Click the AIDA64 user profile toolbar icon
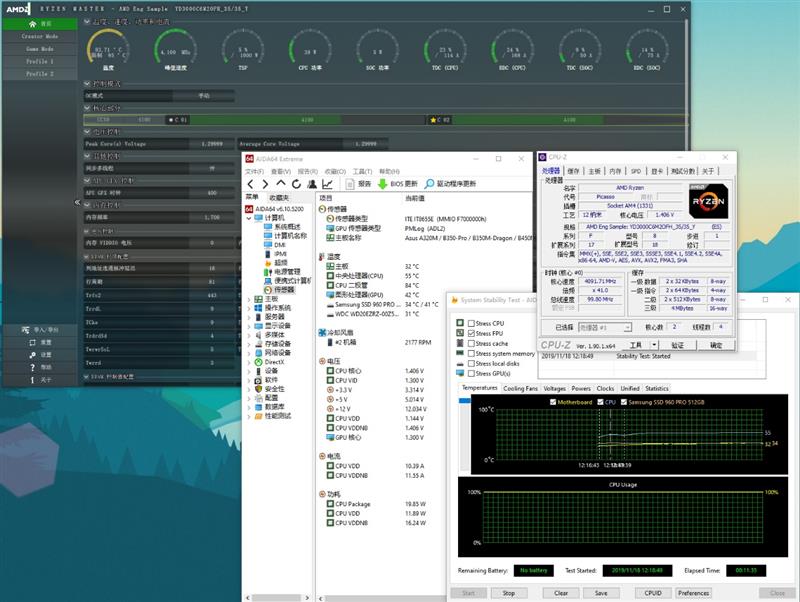The width and height of the screenshot is (800, 602). click(x=312, y=184)
